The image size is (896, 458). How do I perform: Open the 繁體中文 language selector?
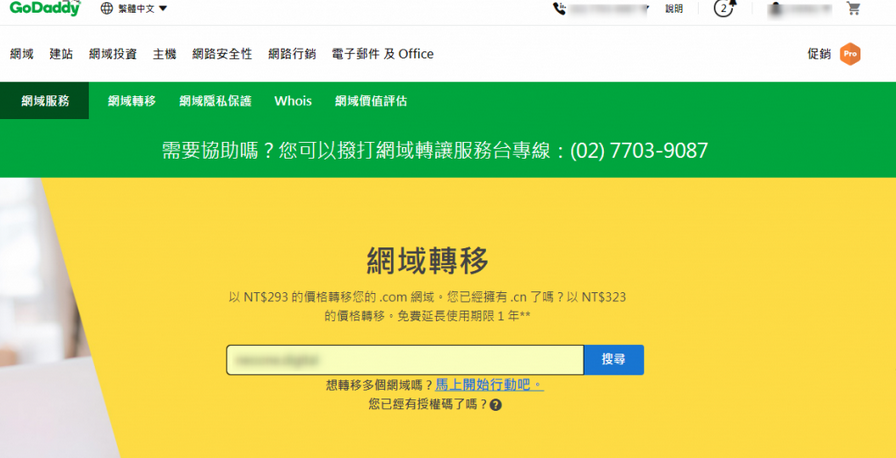click(134, 9)
